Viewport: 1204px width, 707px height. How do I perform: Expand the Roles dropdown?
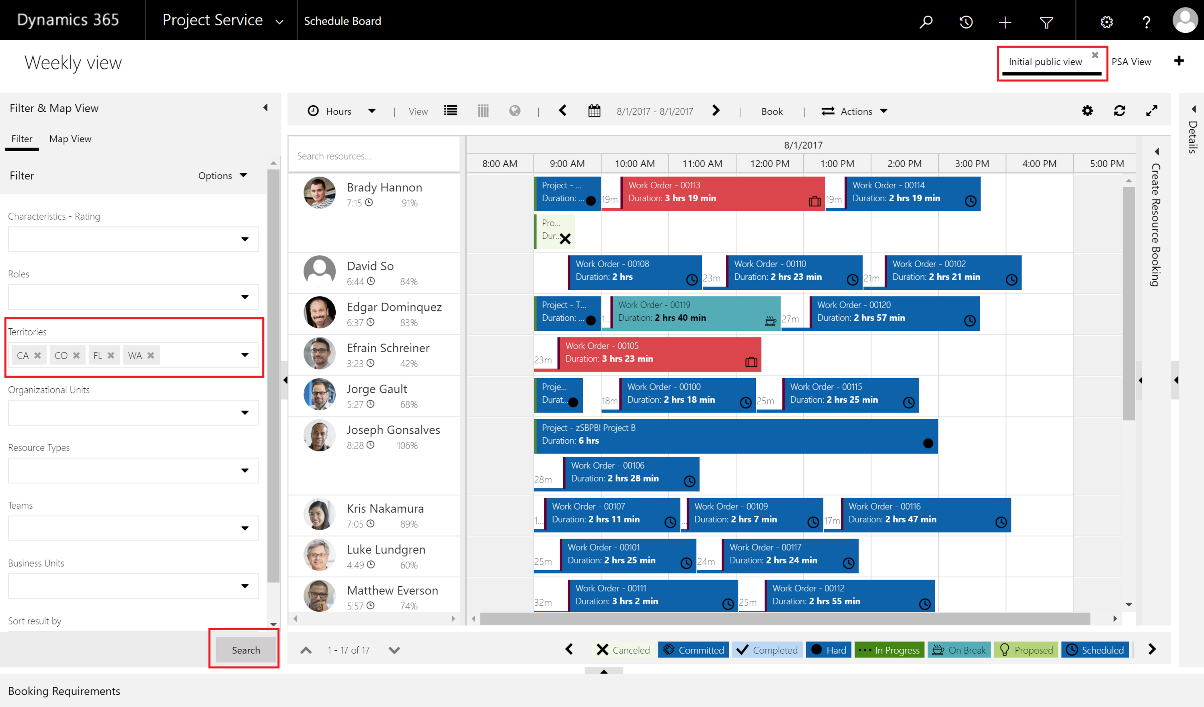pos(244,297)
